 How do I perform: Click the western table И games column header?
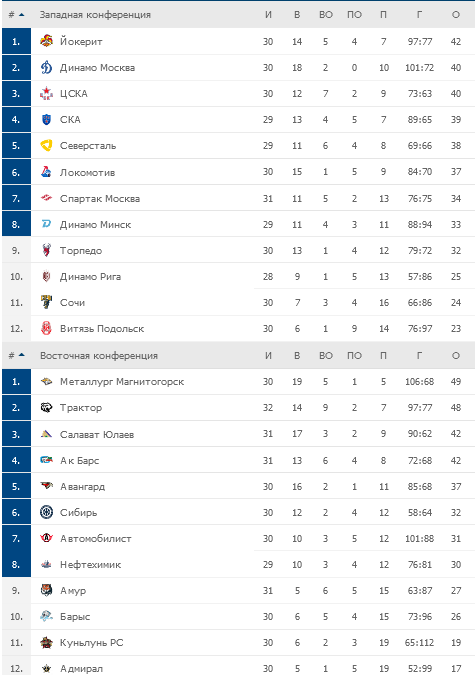[x=268, y=15]
